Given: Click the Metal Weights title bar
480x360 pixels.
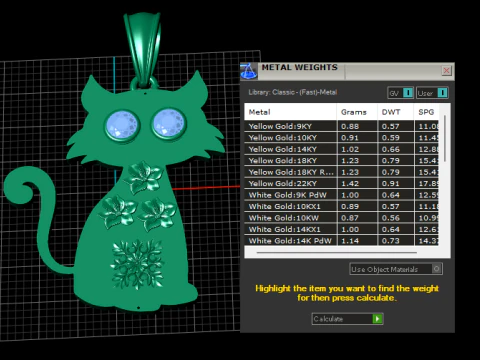Looking at the screenshot, I should coord(347,71).
